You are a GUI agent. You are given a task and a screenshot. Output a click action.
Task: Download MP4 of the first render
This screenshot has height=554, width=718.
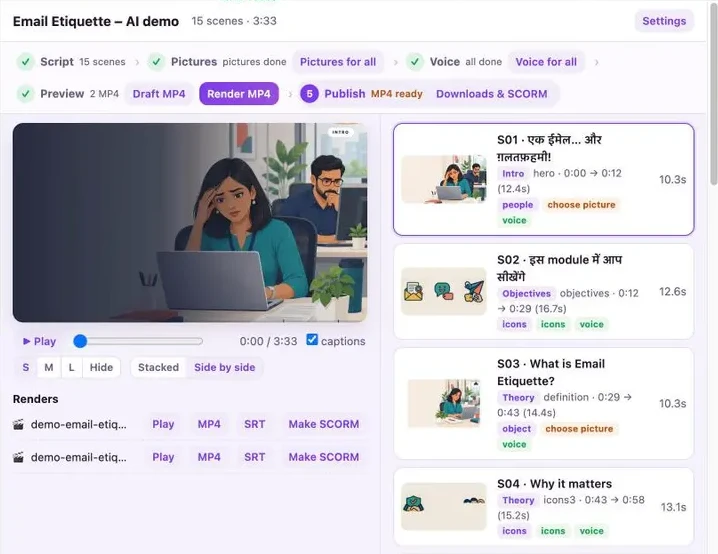(209, 424)
